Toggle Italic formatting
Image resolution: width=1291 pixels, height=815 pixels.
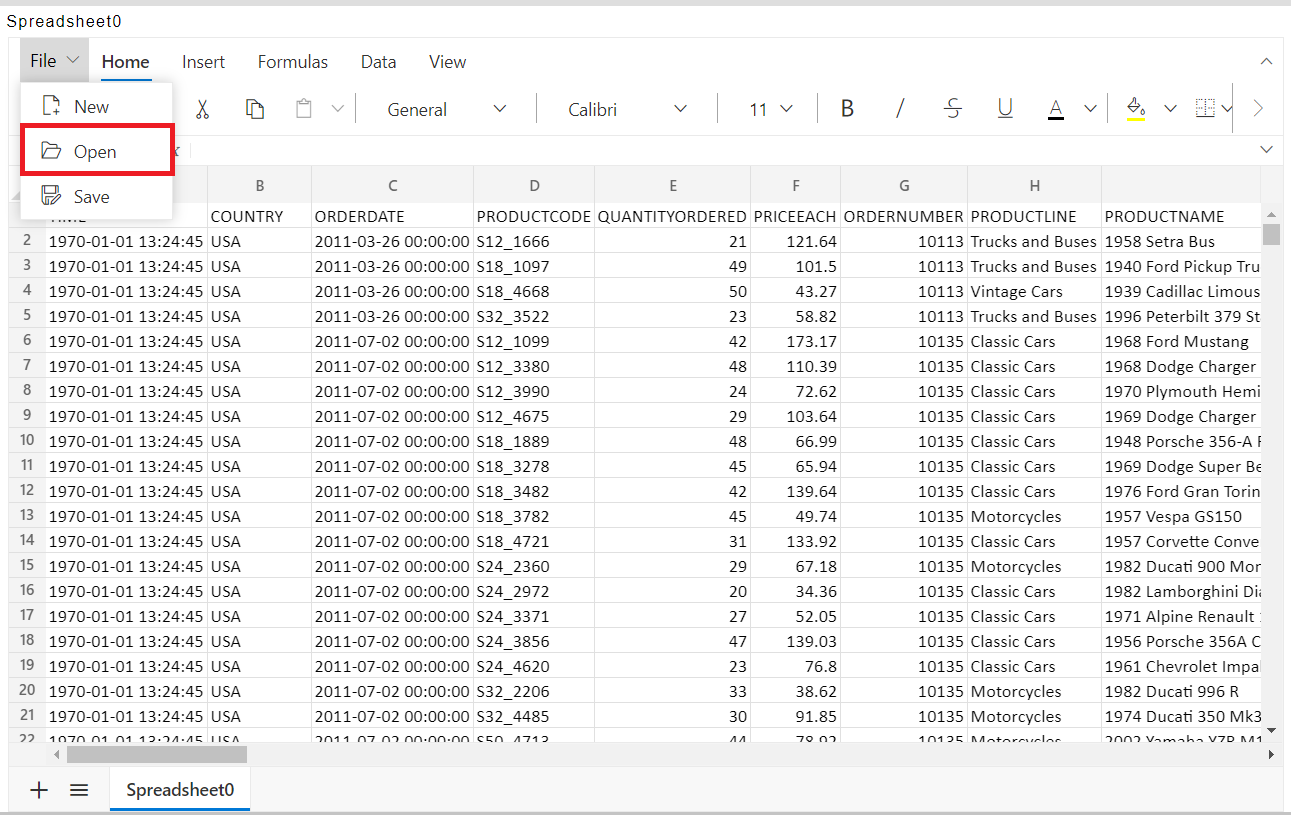click(x=900, y=109)
